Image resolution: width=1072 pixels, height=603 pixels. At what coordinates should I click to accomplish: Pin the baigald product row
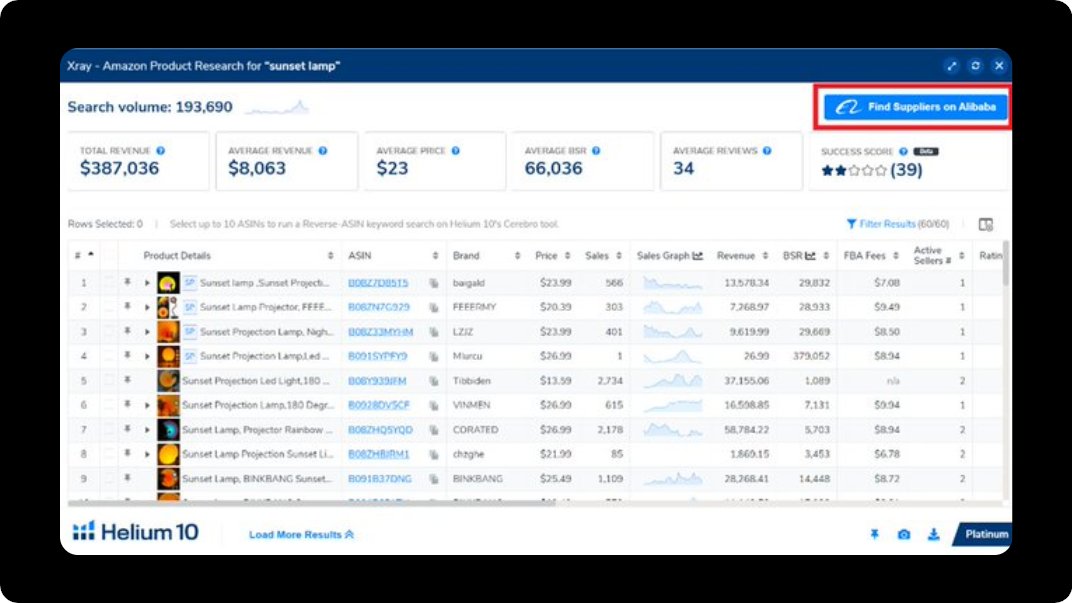(x=127, y=282)
